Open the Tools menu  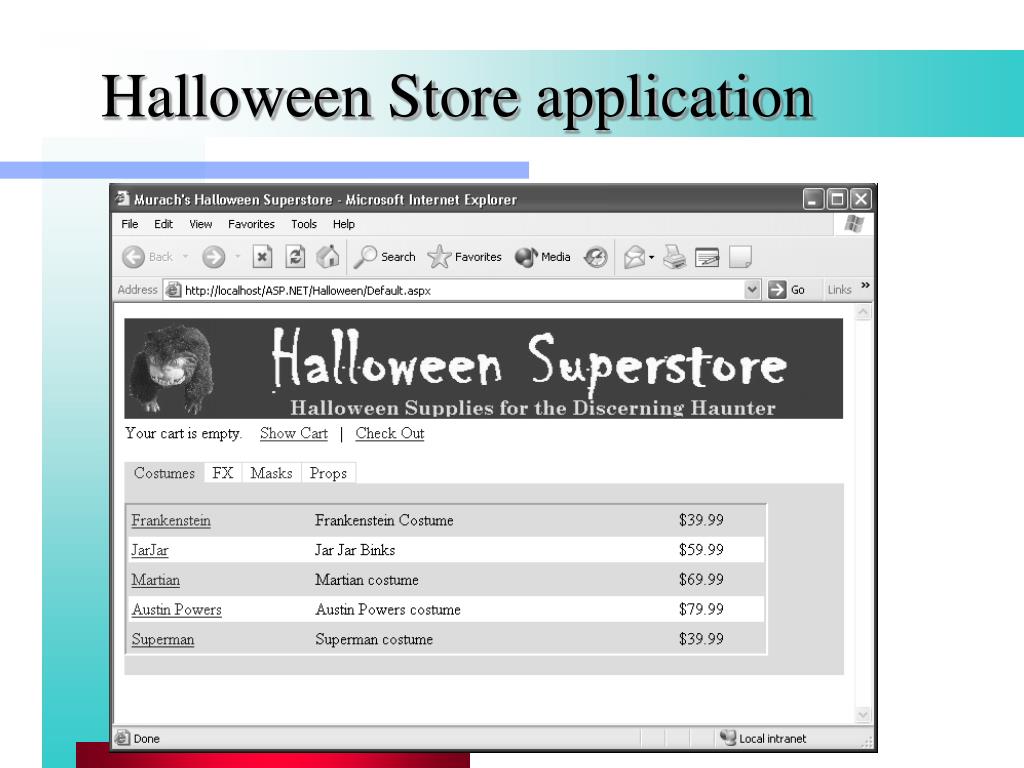304,224
